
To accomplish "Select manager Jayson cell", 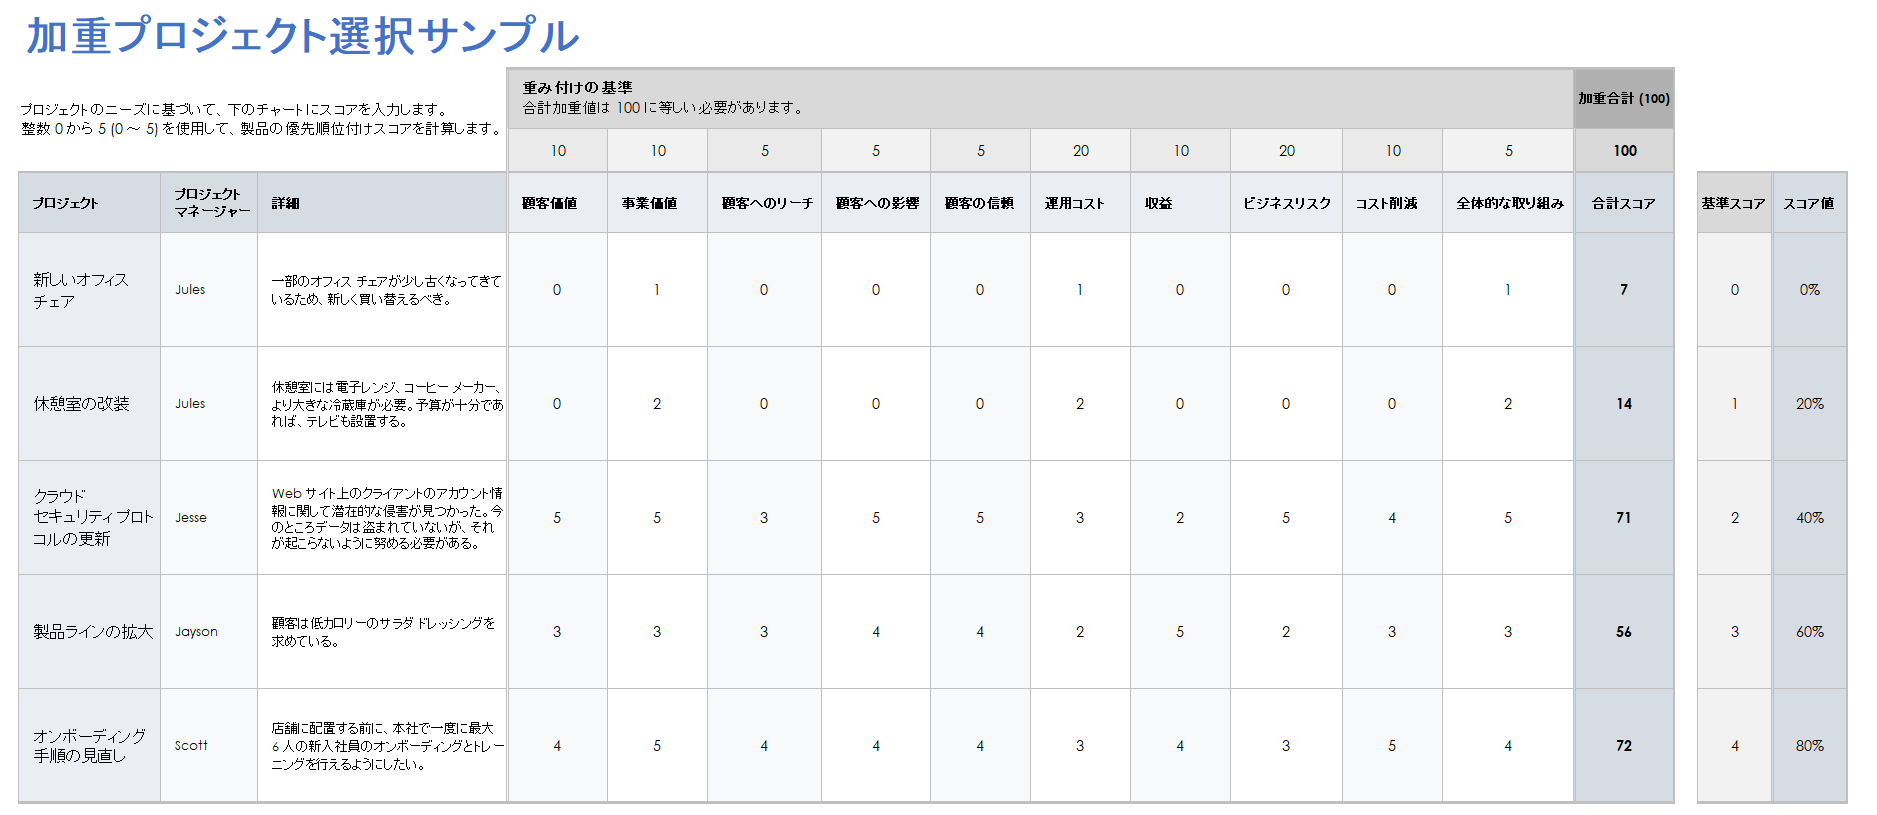I will pyautogui.click(x=209, y=632).
